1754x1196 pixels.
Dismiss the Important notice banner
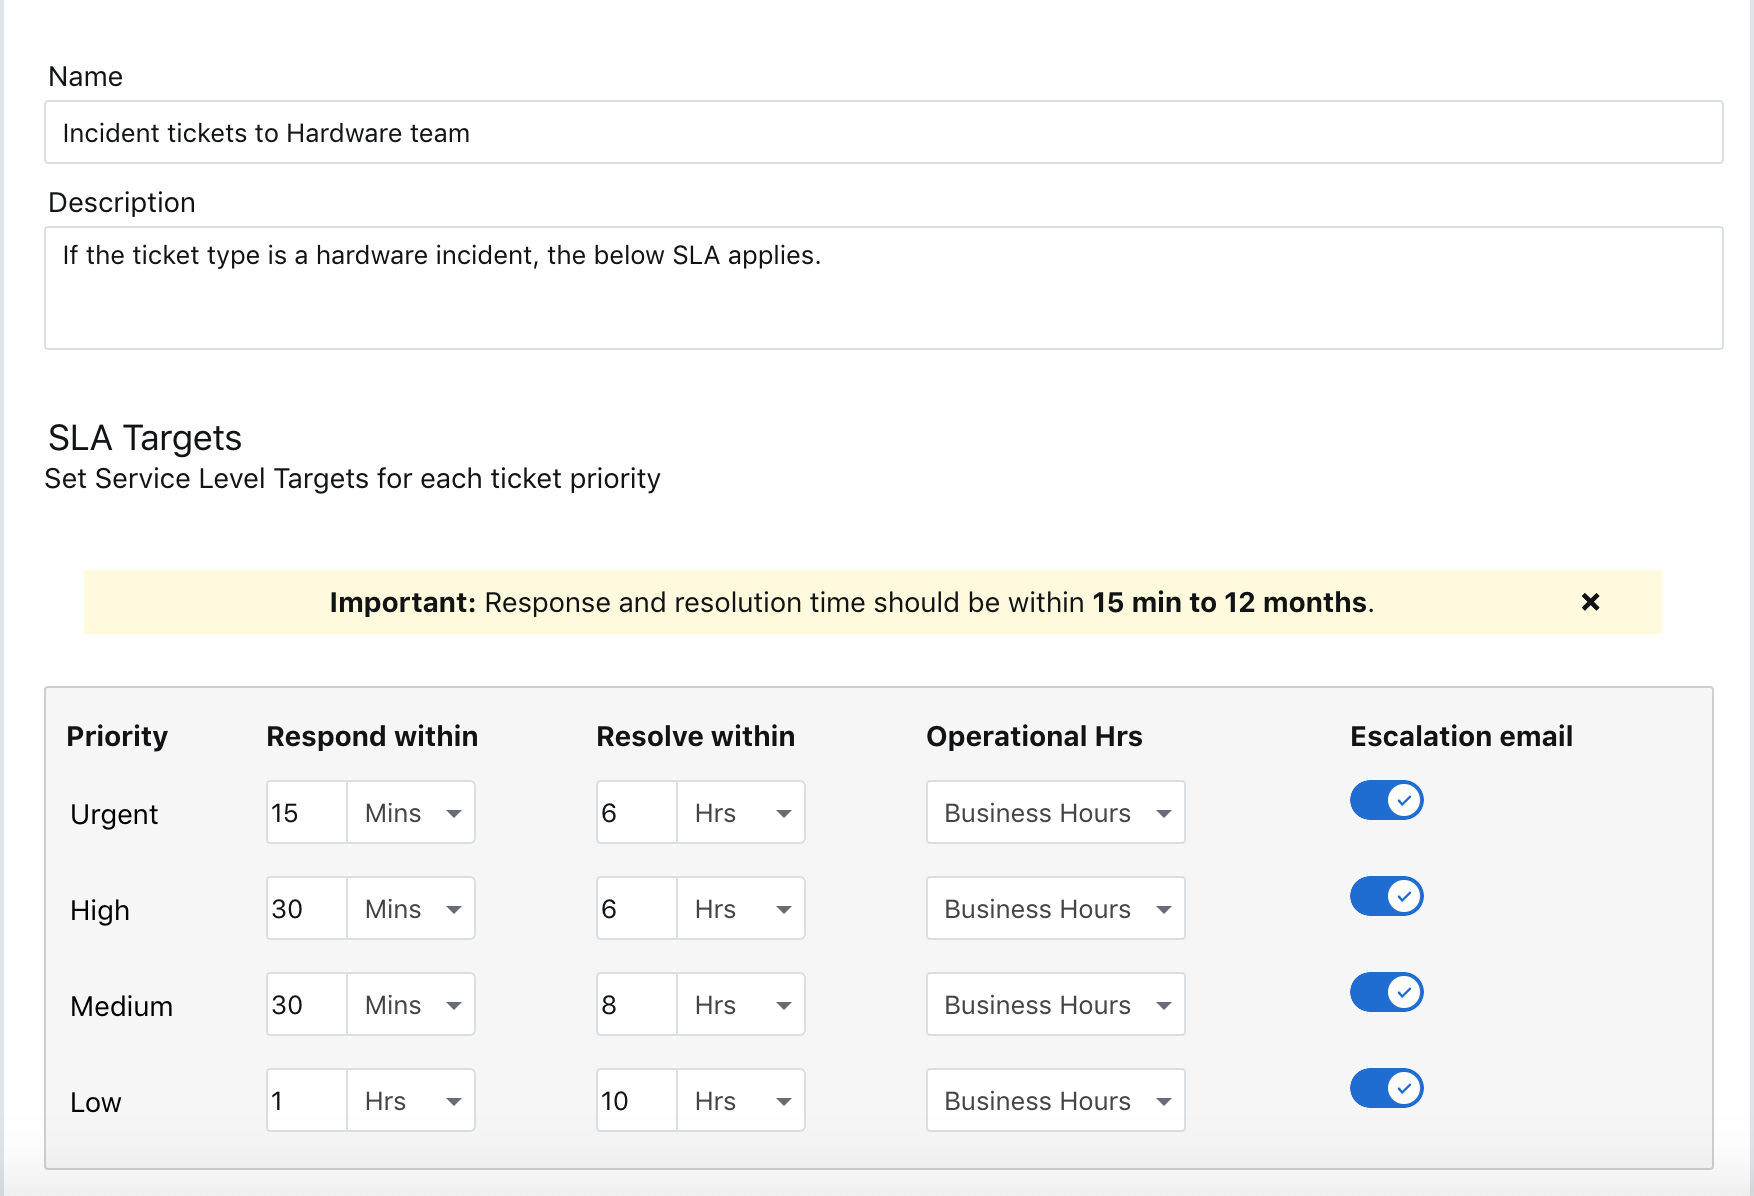[1590, 602]
